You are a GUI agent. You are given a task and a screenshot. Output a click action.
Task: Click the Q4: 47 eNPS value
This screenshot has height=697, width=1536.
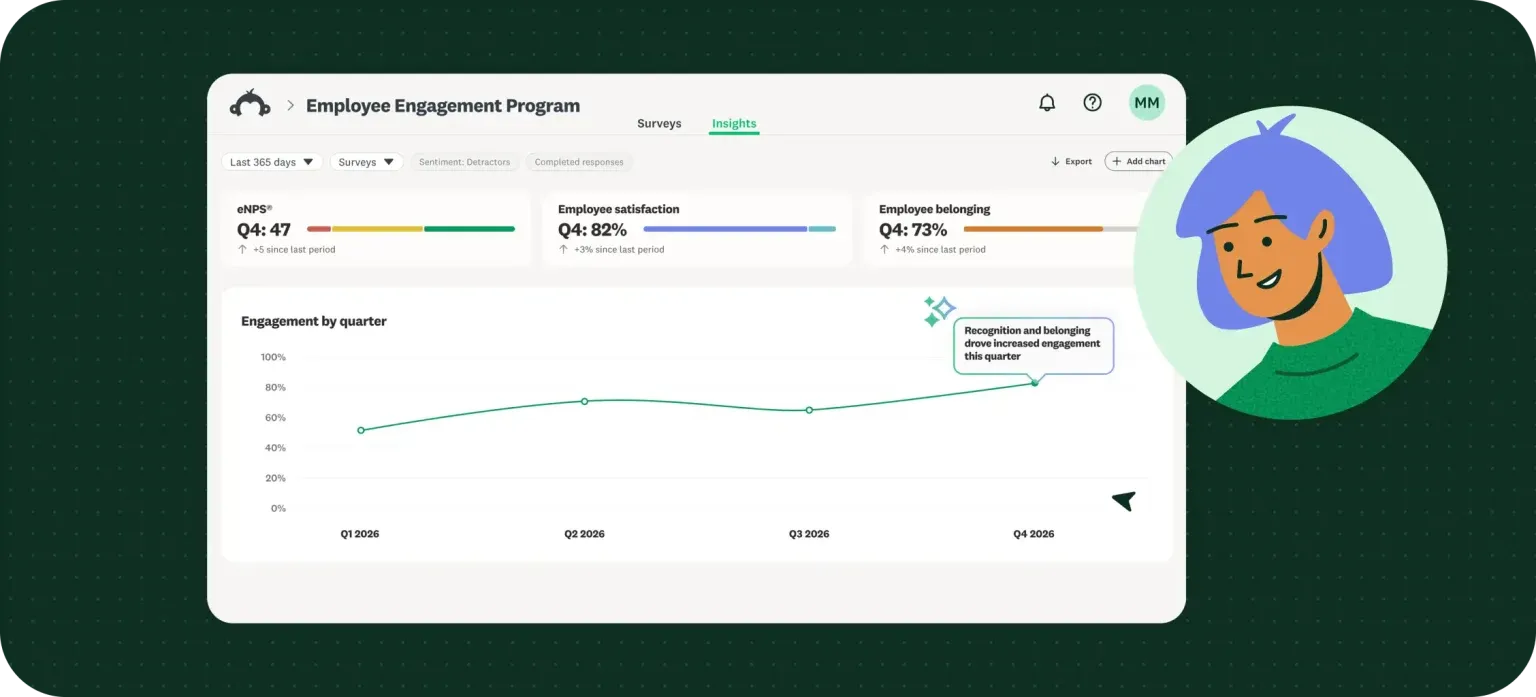click(264, 229)
